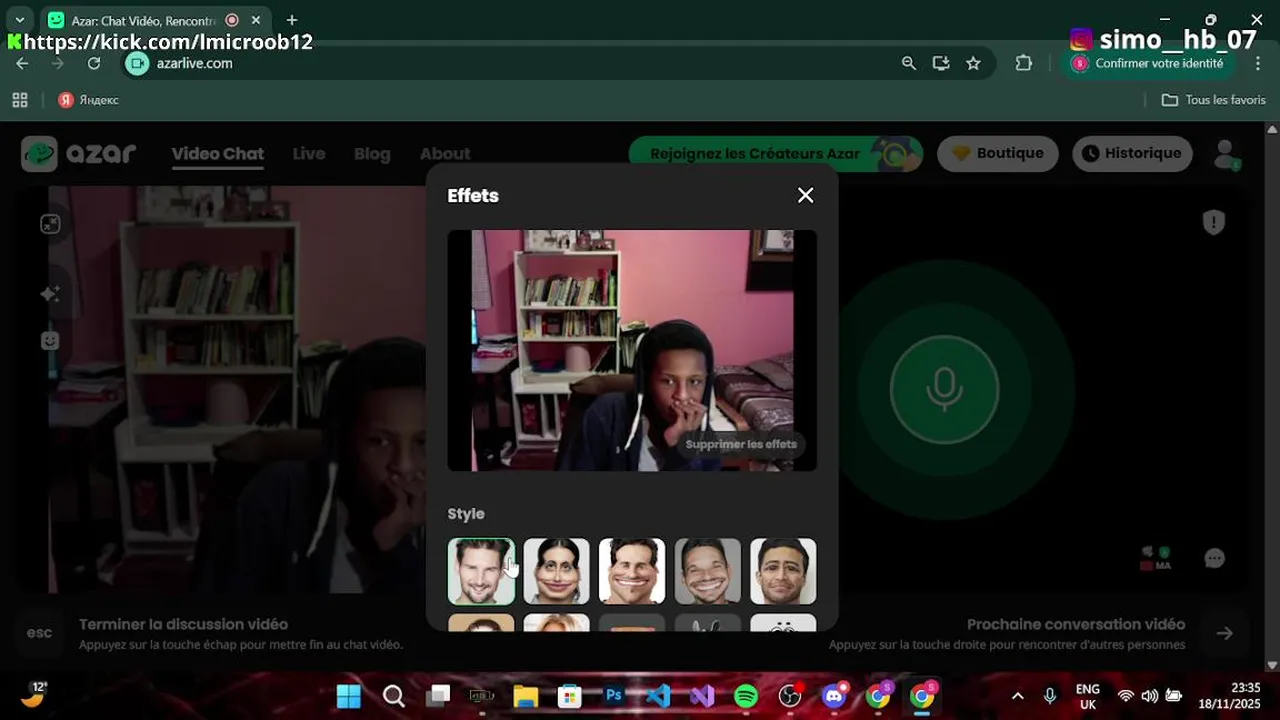
Task: Select the first style effect, the bearded man face
Action: [x=481, y=571]
